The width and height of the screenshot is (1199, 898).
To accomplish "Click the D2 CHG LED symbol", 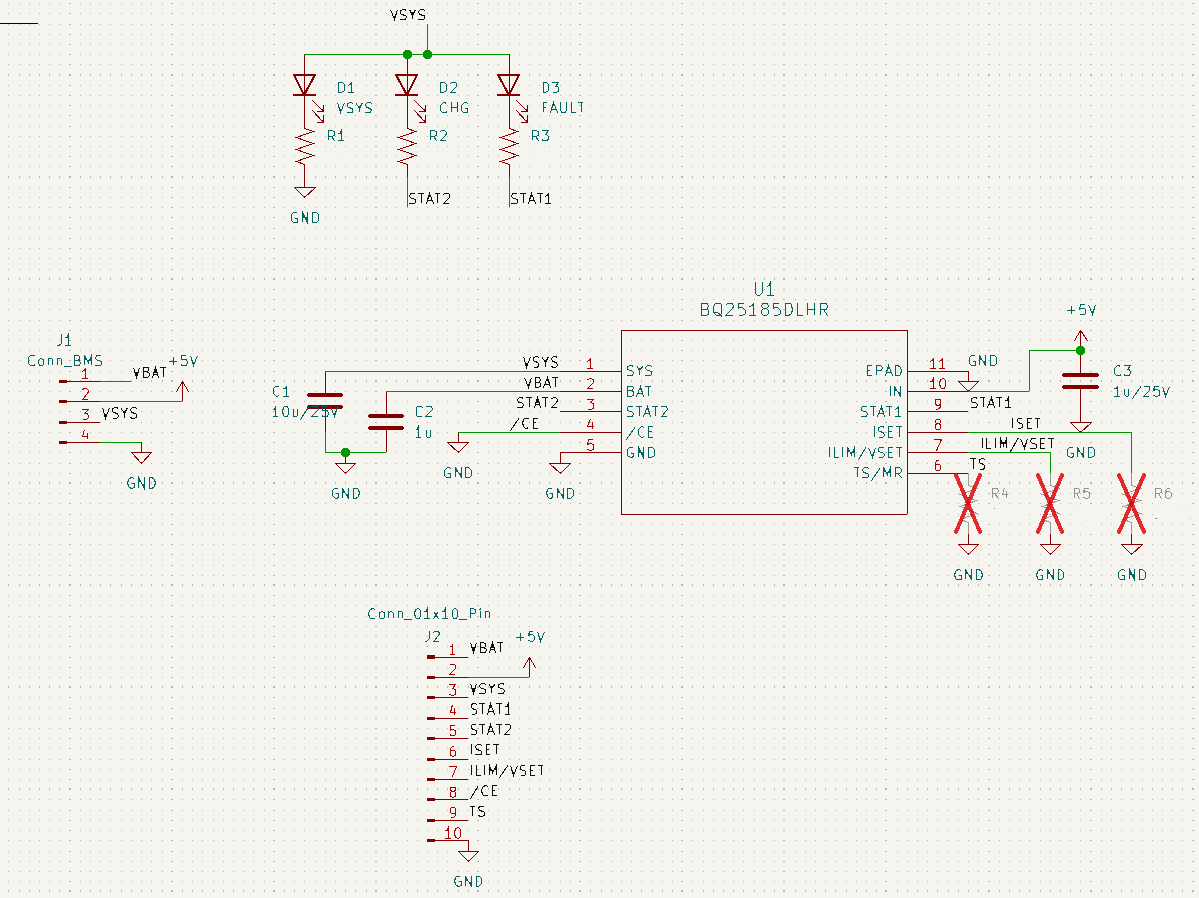I will (x=407, y=85).
